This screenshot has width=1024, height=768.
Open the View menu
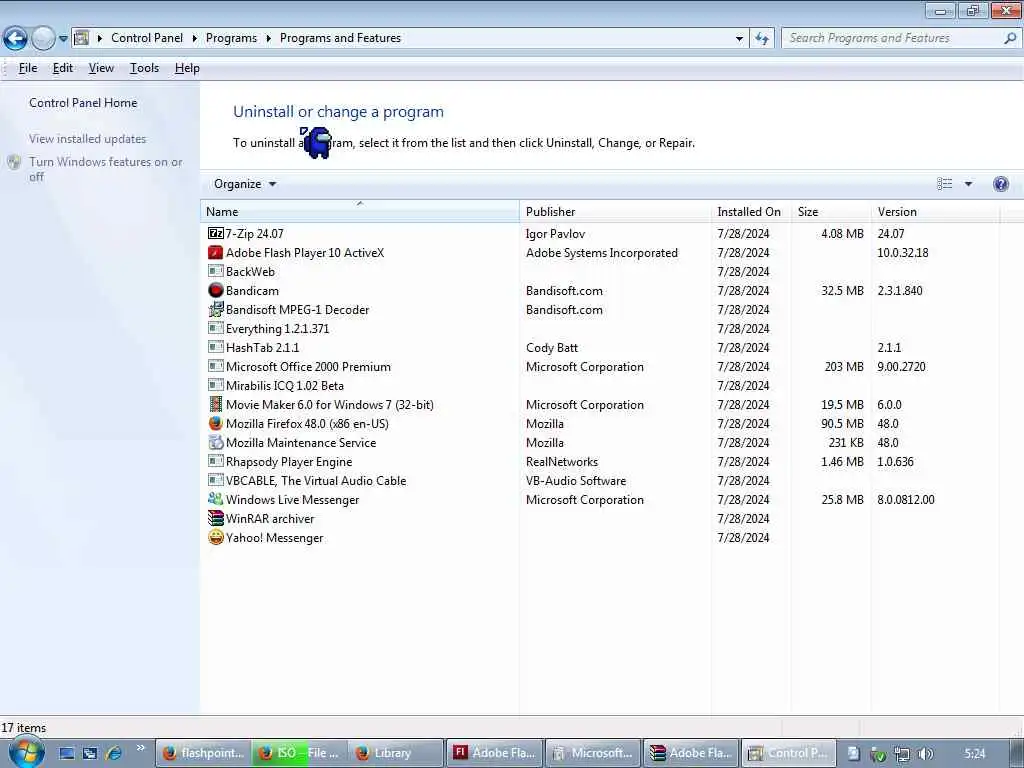(x=101, y=68)
